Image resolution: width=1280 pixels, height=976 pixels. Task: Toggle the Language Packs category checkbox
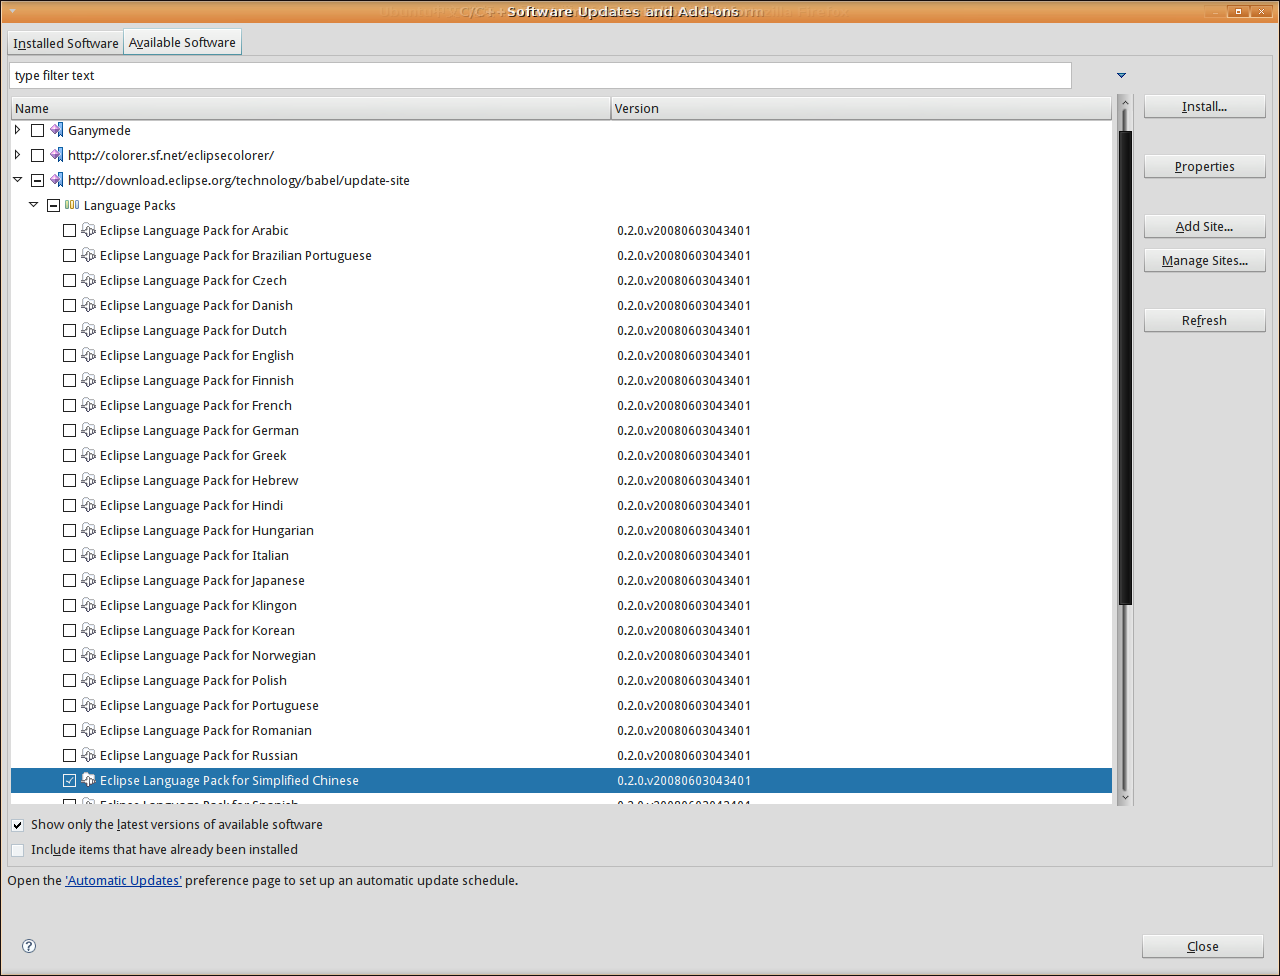pos(53,205)
